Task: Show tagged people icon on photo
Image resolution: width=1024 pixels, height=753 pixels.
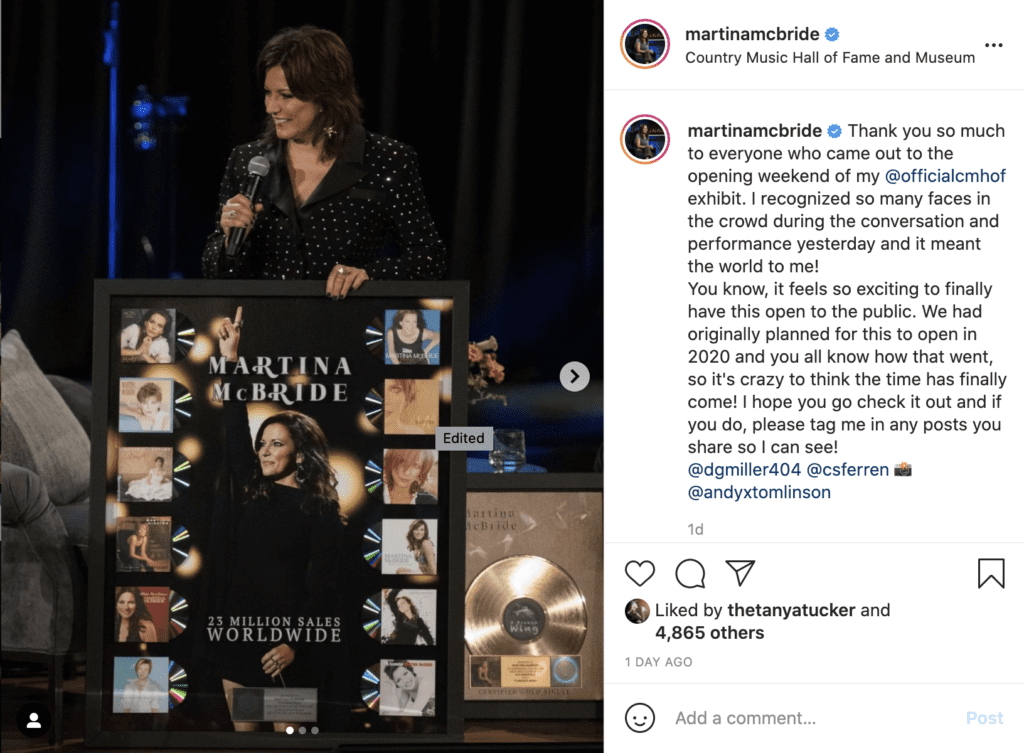Action: pyautogui.click(x=34, y=720)
